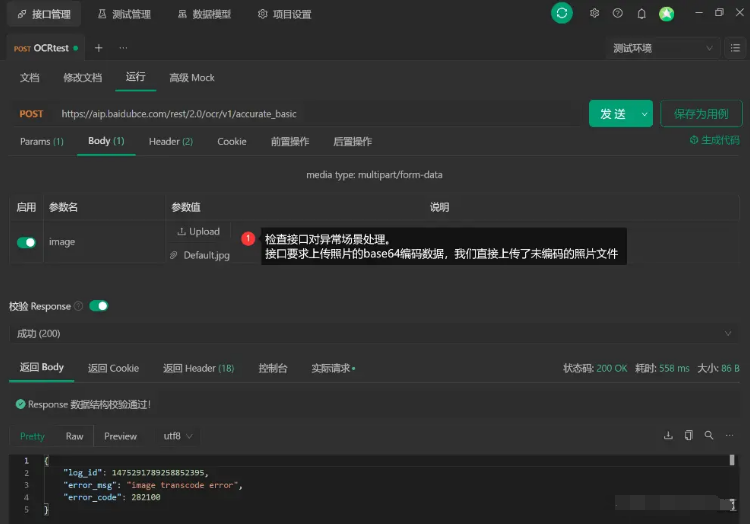Select the Pretty response view
The height and width of the screenshot is (524, 750).
(32, 436)
